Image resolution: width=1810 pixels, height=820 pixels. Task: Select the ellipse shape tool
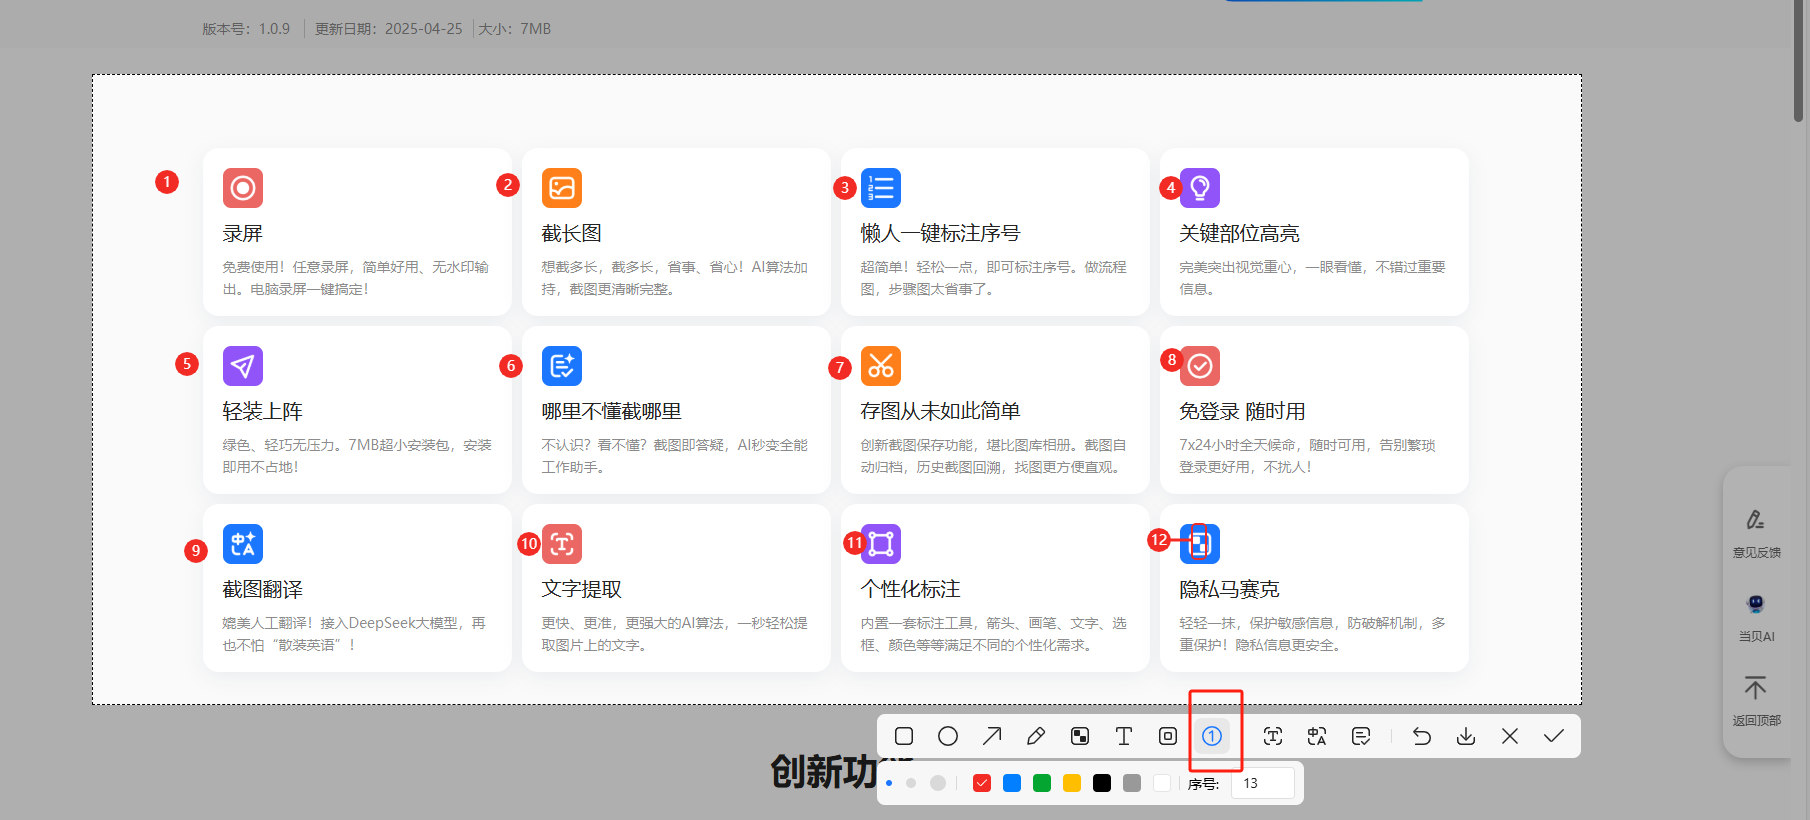point(948,736)
